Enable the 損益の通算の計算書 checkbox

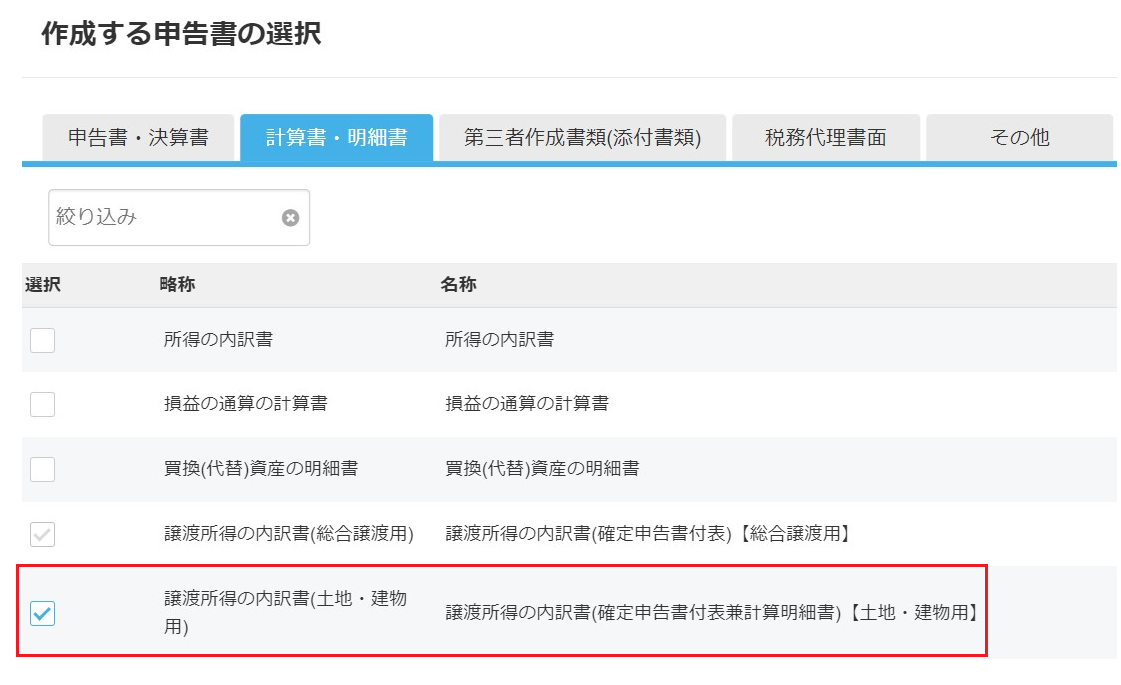pos(42,405)
